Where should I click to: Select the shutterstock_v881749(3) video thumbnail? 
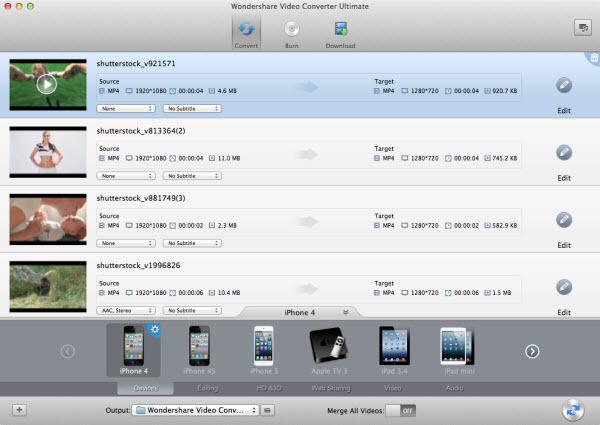point(48,219)
